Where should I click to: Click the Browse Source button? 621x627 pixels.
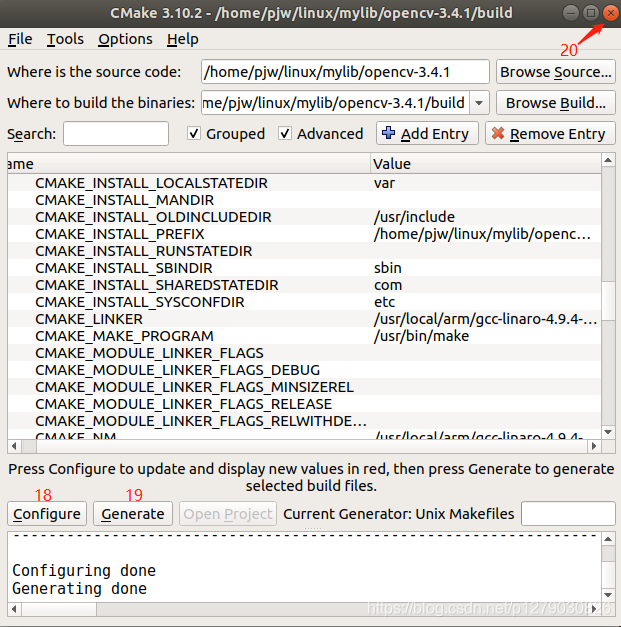click(555, 72)
